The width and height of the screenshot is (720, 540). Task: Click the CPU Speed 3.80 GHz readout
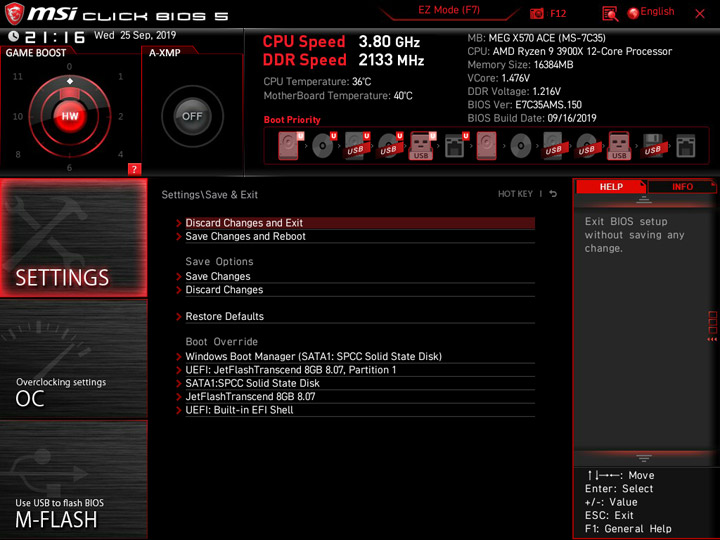coord(341,41)
